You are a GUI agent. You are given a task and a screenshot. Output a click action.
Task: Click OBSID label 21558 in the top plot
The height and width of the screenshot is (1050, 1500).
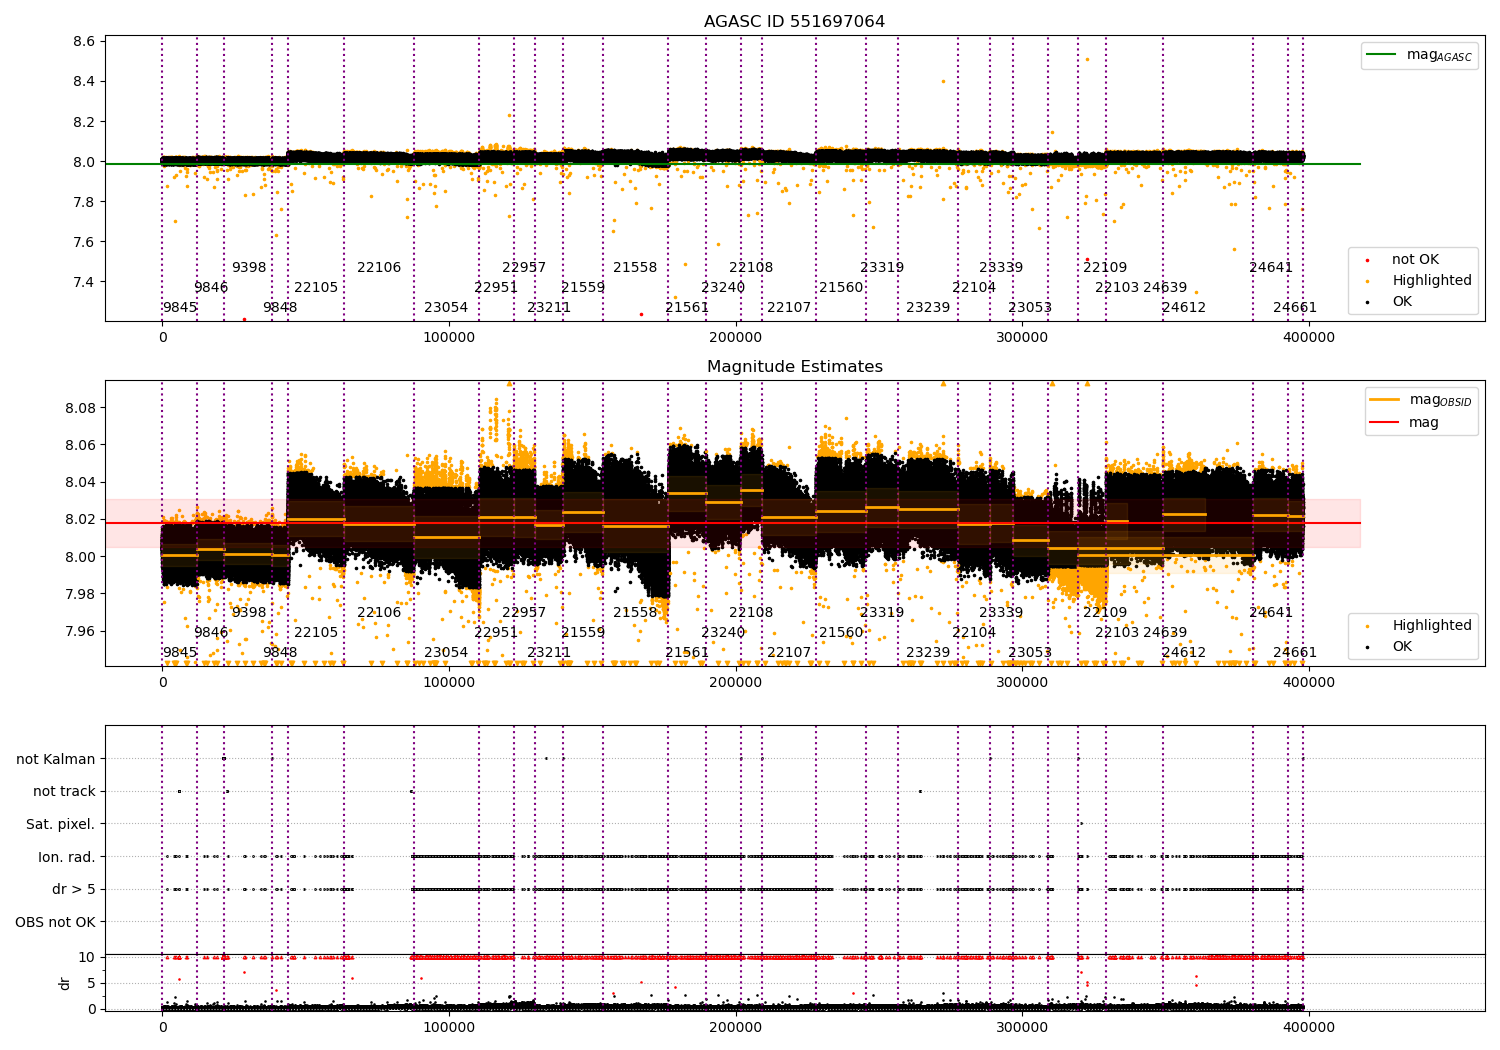[x=635, y=267]
